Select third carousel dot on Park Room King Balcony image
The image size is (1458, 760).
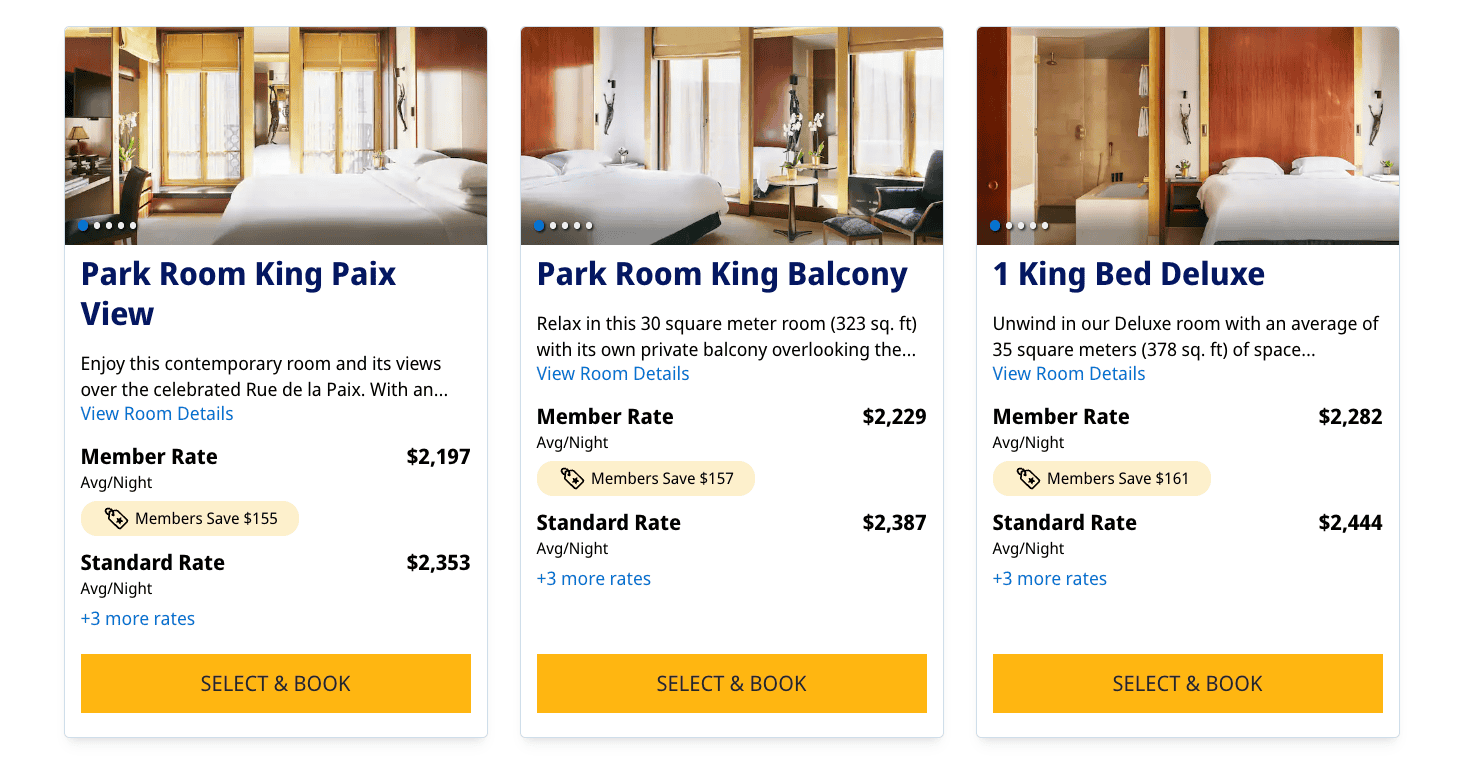pyautogui.click(x=564, y=225)
